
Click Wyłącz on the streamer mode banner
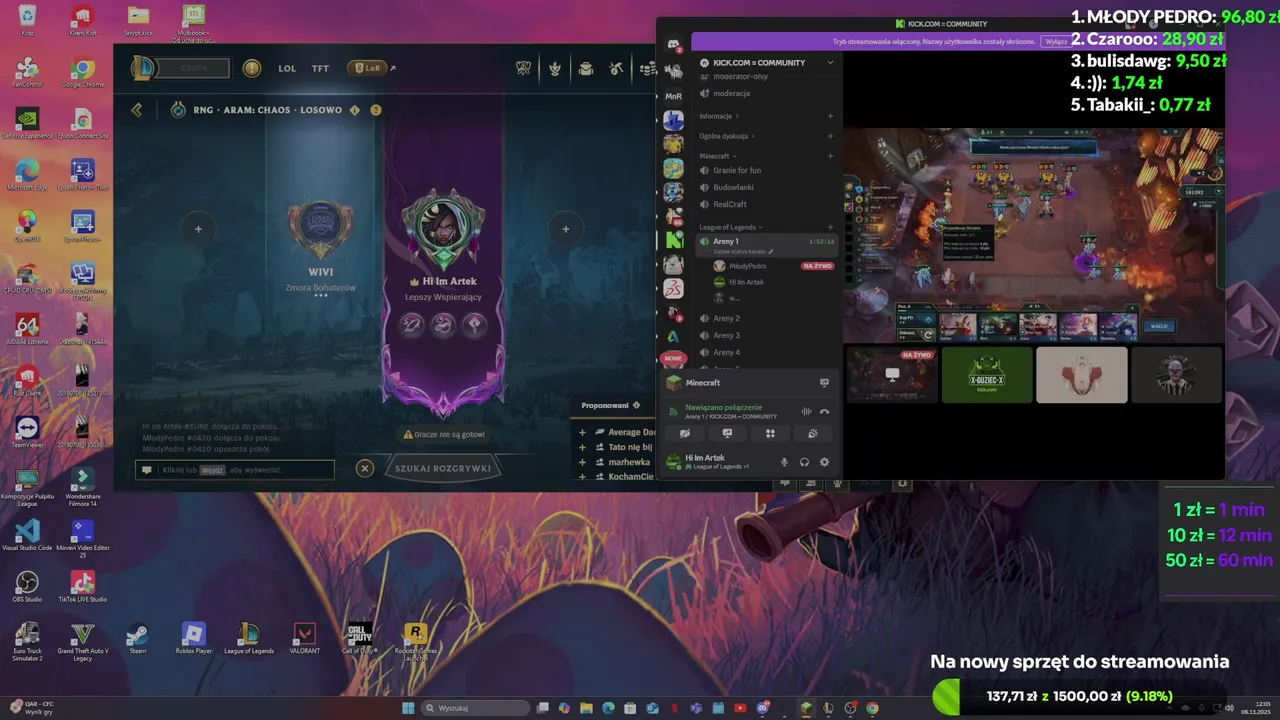tap(1054, 42)
